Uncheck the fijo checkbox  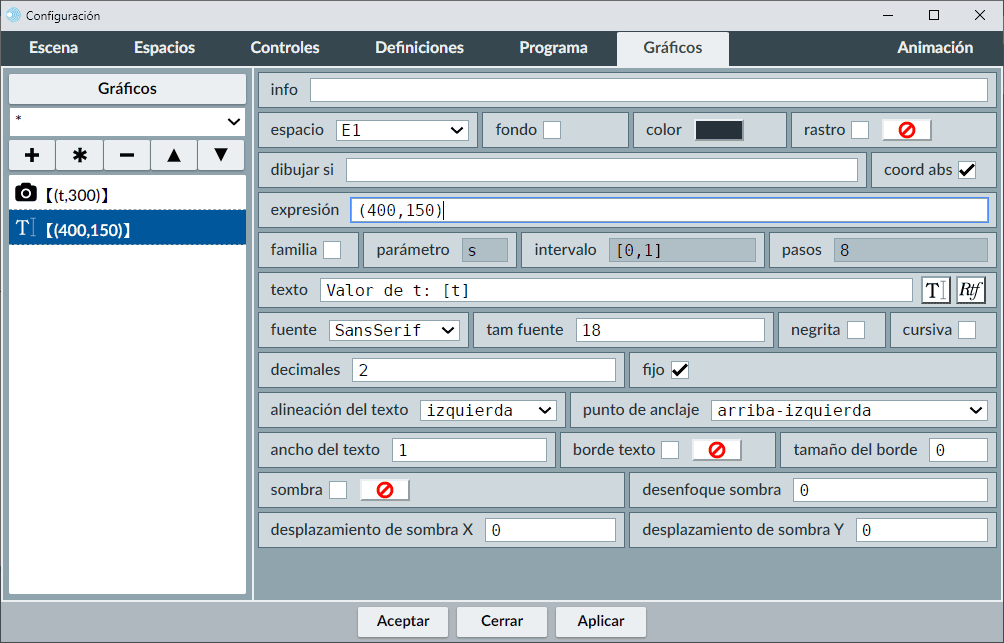pyautogui.click(x=680, y=370)
